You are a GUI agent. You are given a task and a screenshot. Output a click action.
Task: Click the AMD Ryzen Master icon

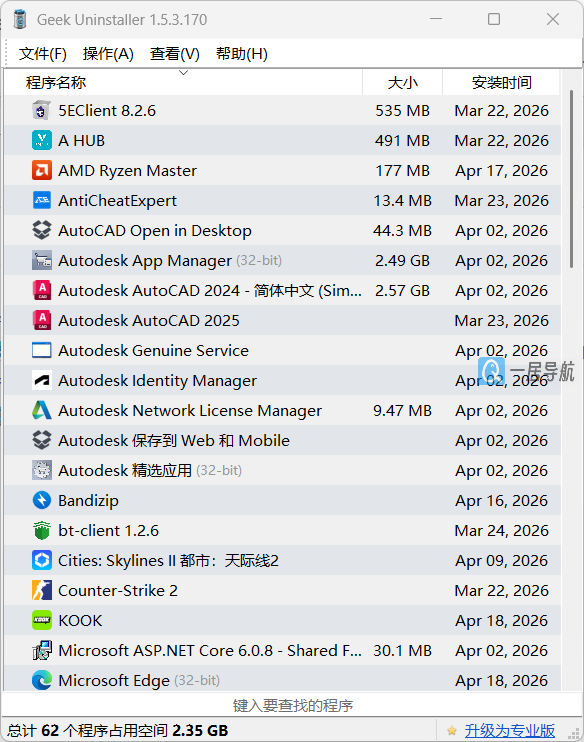42,170
